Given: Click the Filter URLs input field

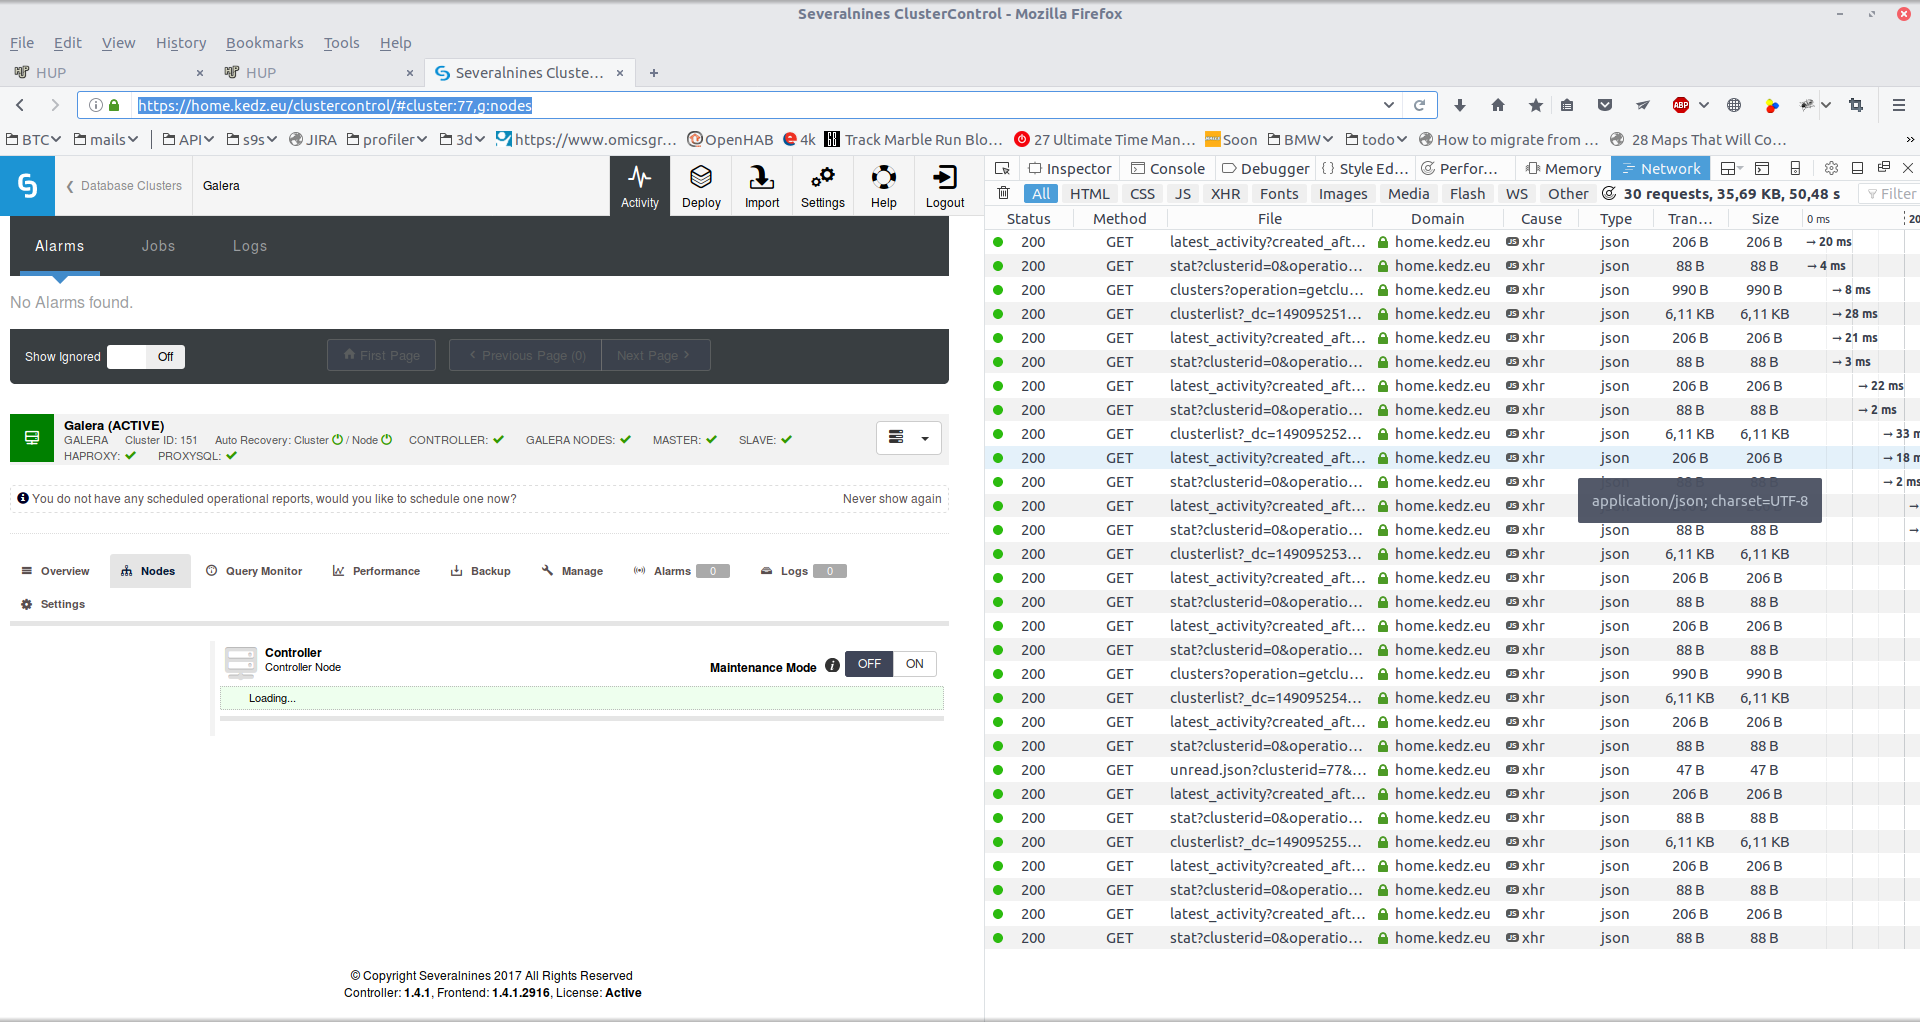Looking at the screenshot, I should [1891, 194].
